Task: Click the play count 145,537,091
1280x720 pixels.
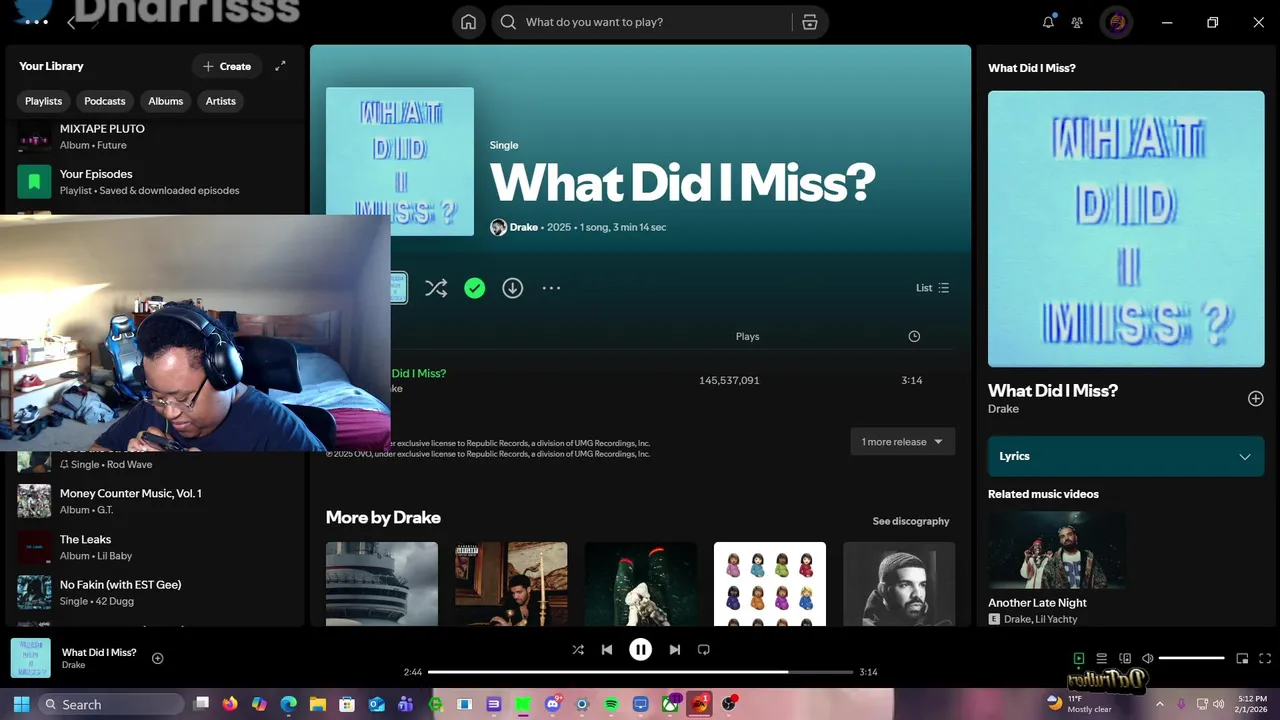Action: point(729,380)
